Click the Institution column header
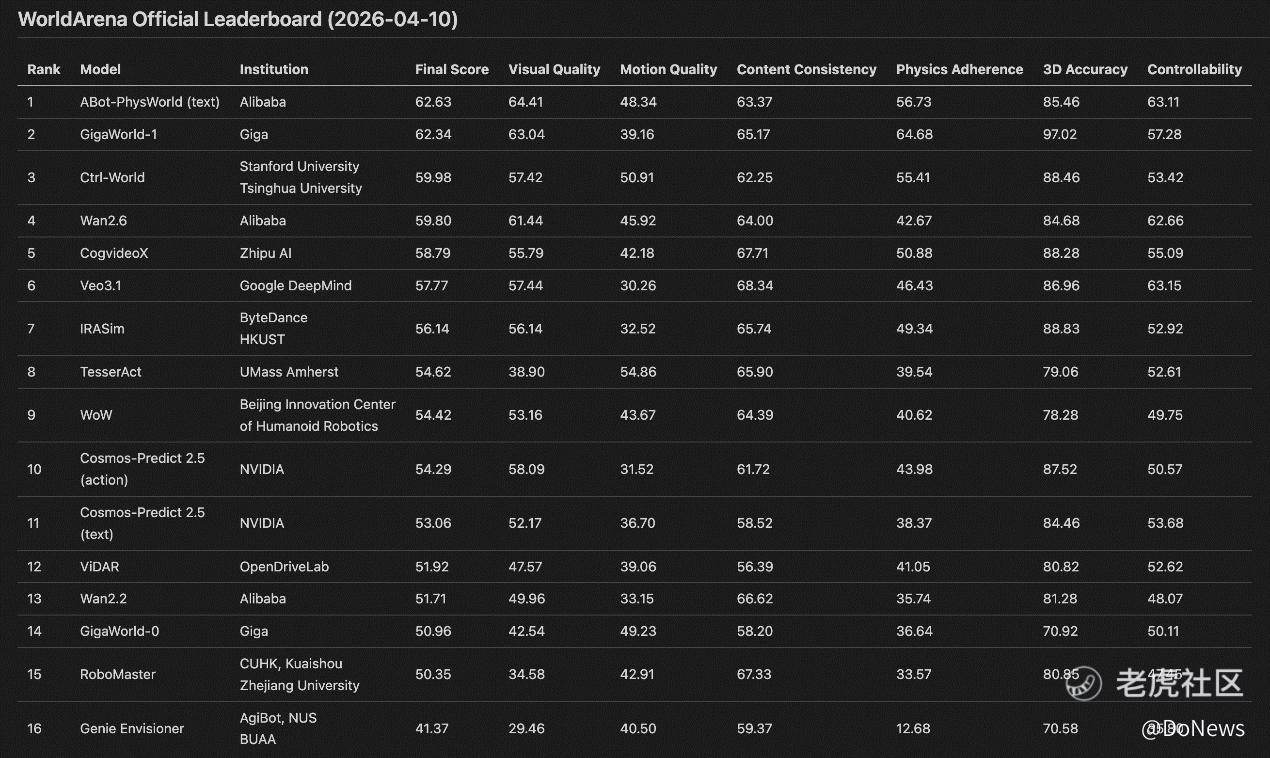 point(274,69)
